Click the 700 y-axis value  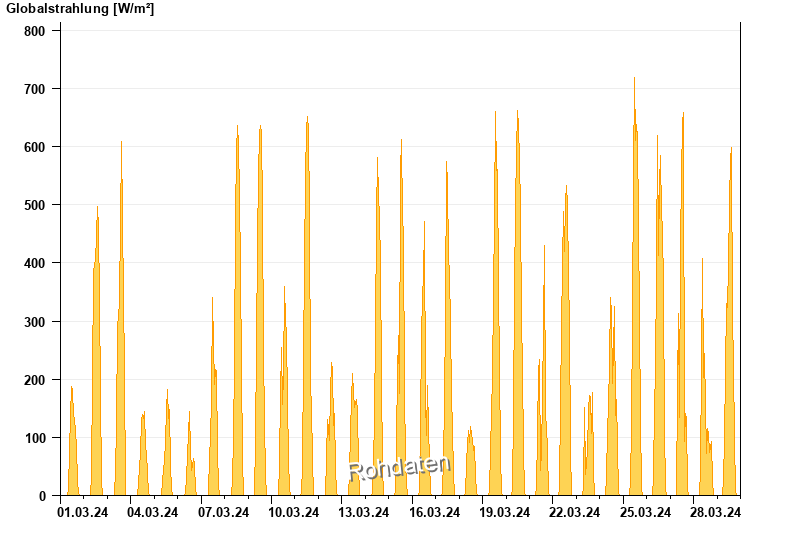pos(35,89)
